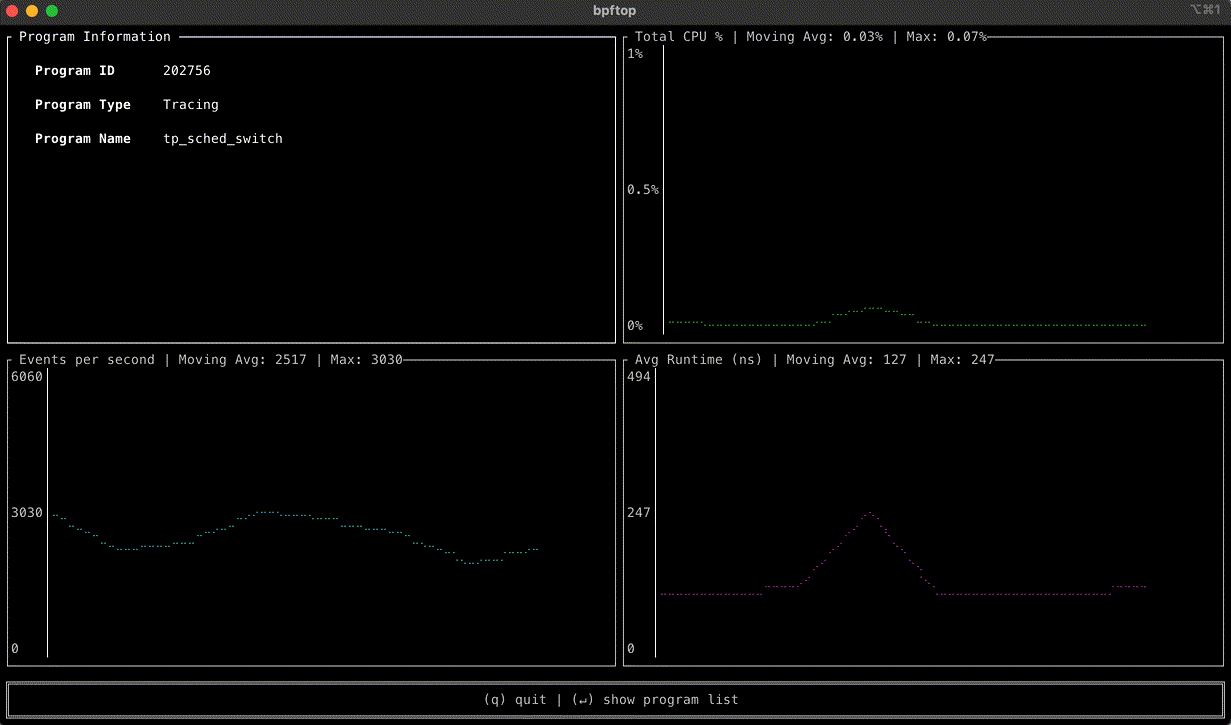Click the 0.5% axis label on CPU chart
Viewport: 1231px width, 725px height.
coord(641,189)
